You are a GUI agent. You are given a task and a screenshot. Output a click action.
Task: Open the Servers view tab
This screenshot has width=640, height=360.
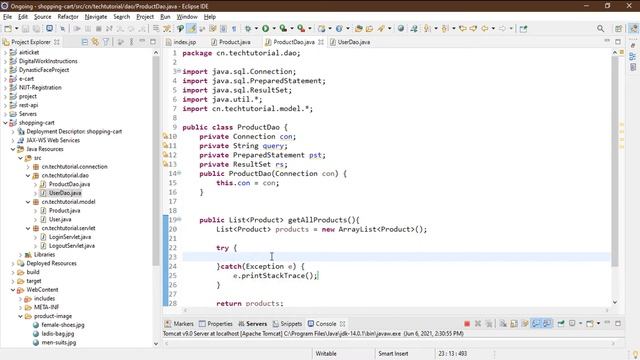click(253, 324)
